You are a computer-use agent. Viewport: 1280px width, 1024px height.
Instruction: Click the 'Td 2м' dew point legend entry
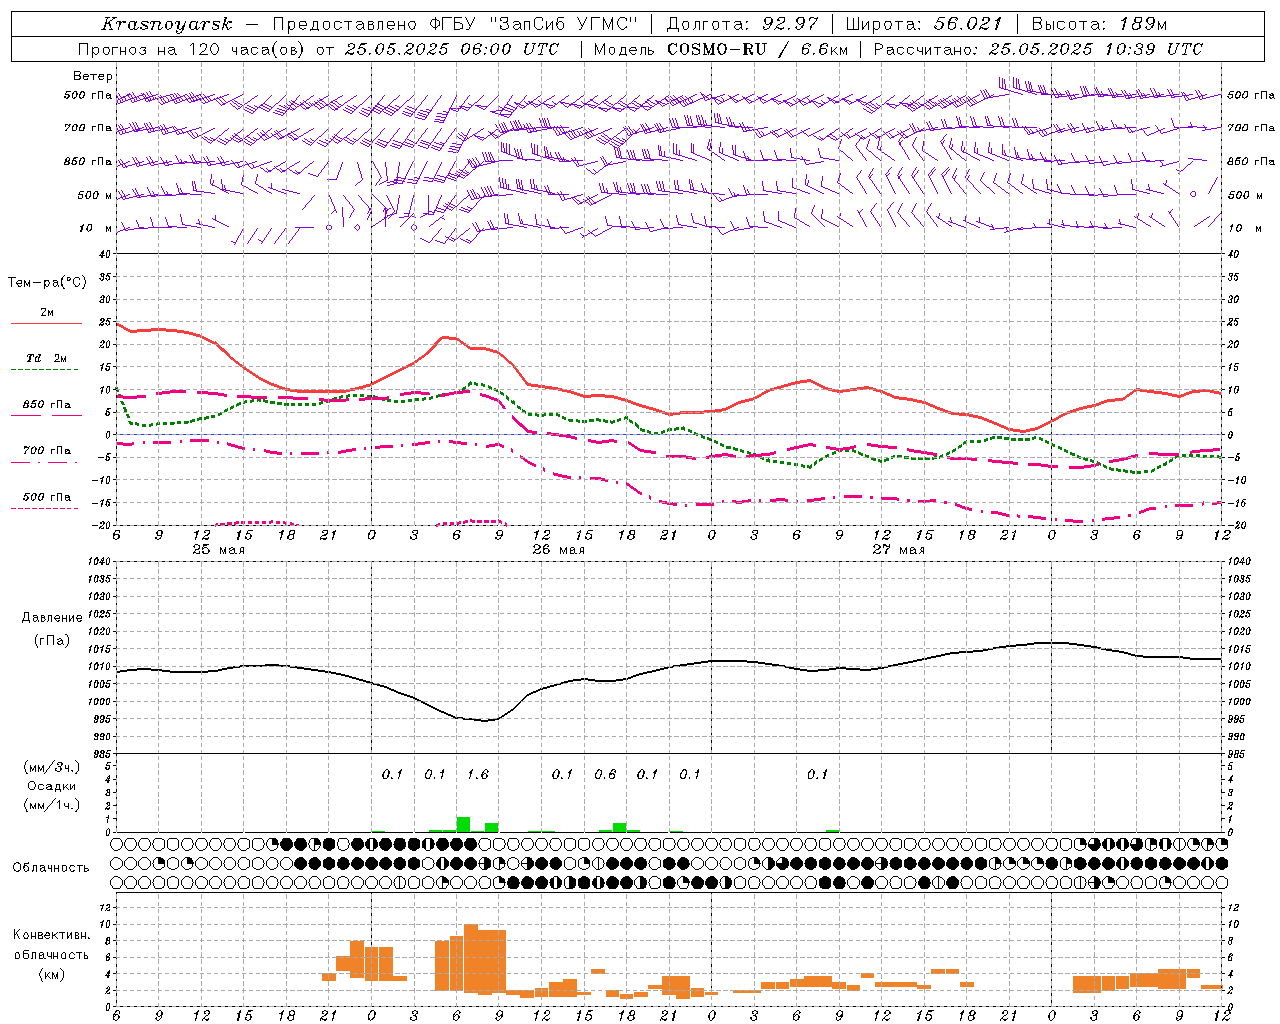pyautogui.click(x=47, y=358)
